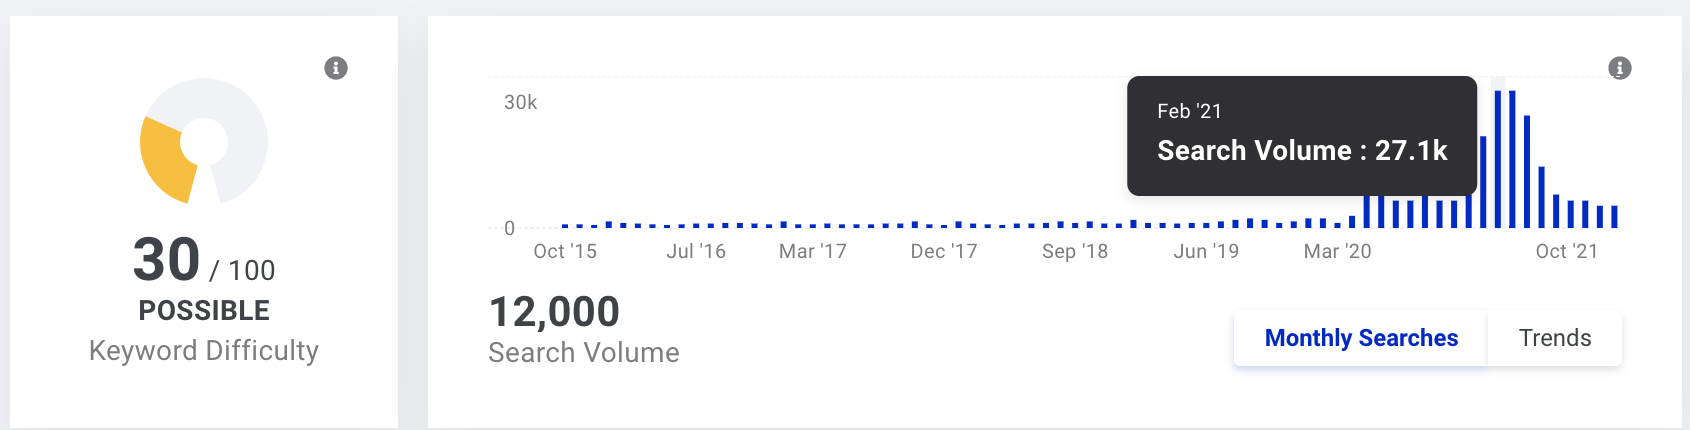
Task: Click the Mar '17 axis label
Action: click(x=813, y=251)
